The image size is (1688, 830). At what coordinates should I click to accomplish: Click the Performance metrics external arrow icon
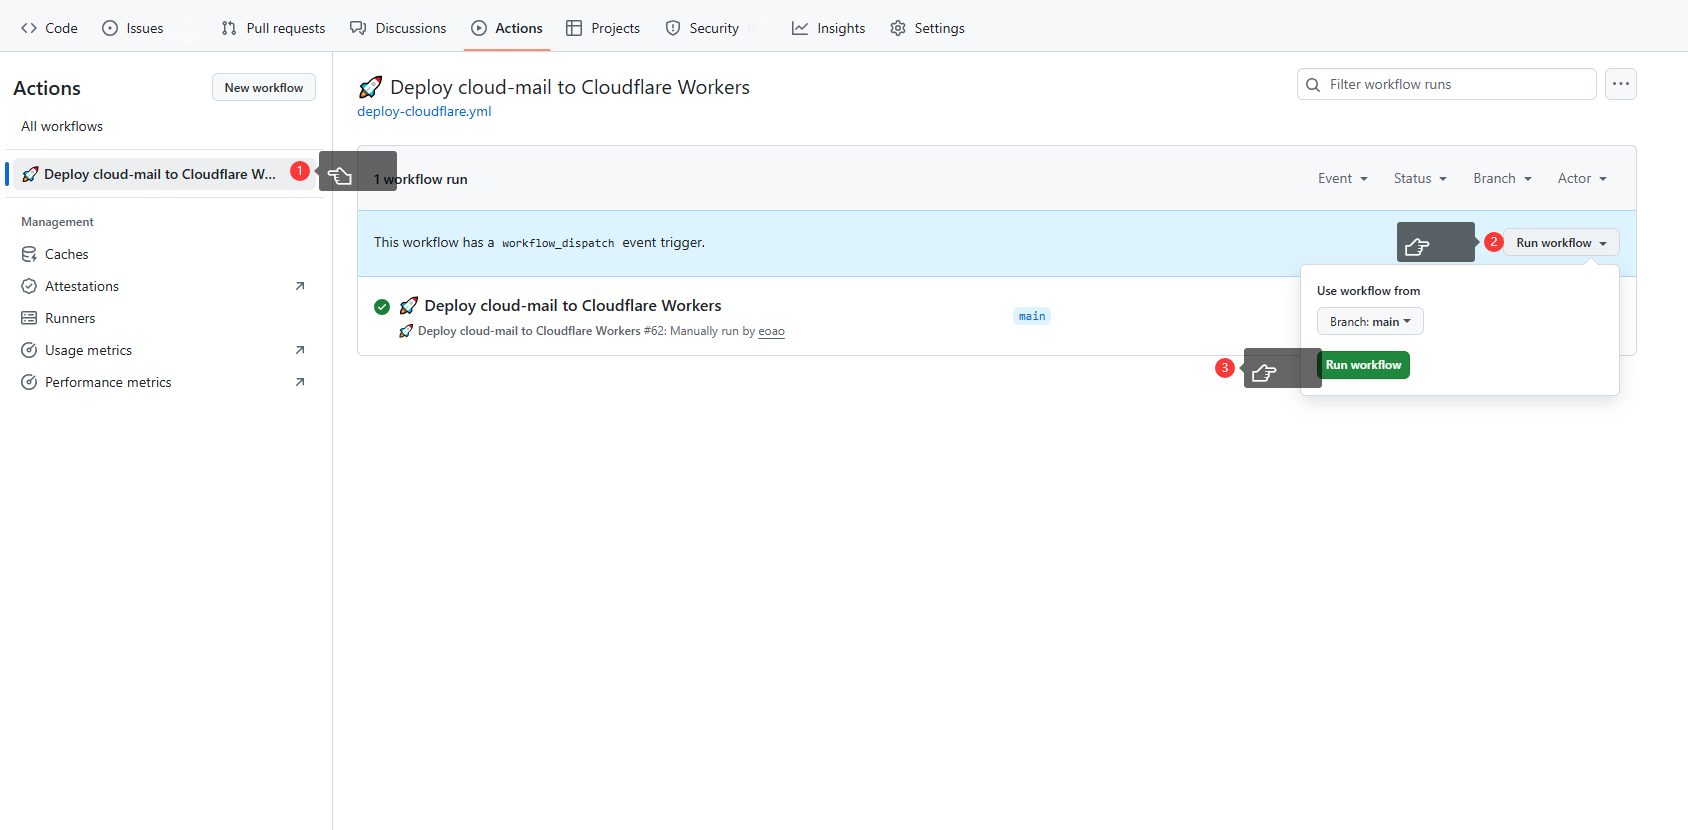point(300,382)
